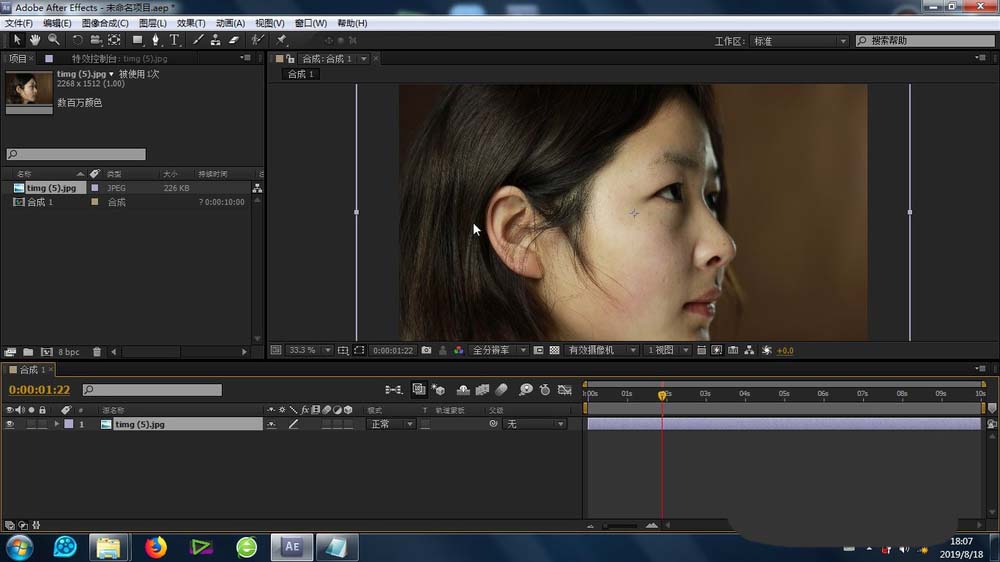This screenshot has height=562, width=1000.
Task: Open the 效果(T) menu
Action: click(191, 23)
